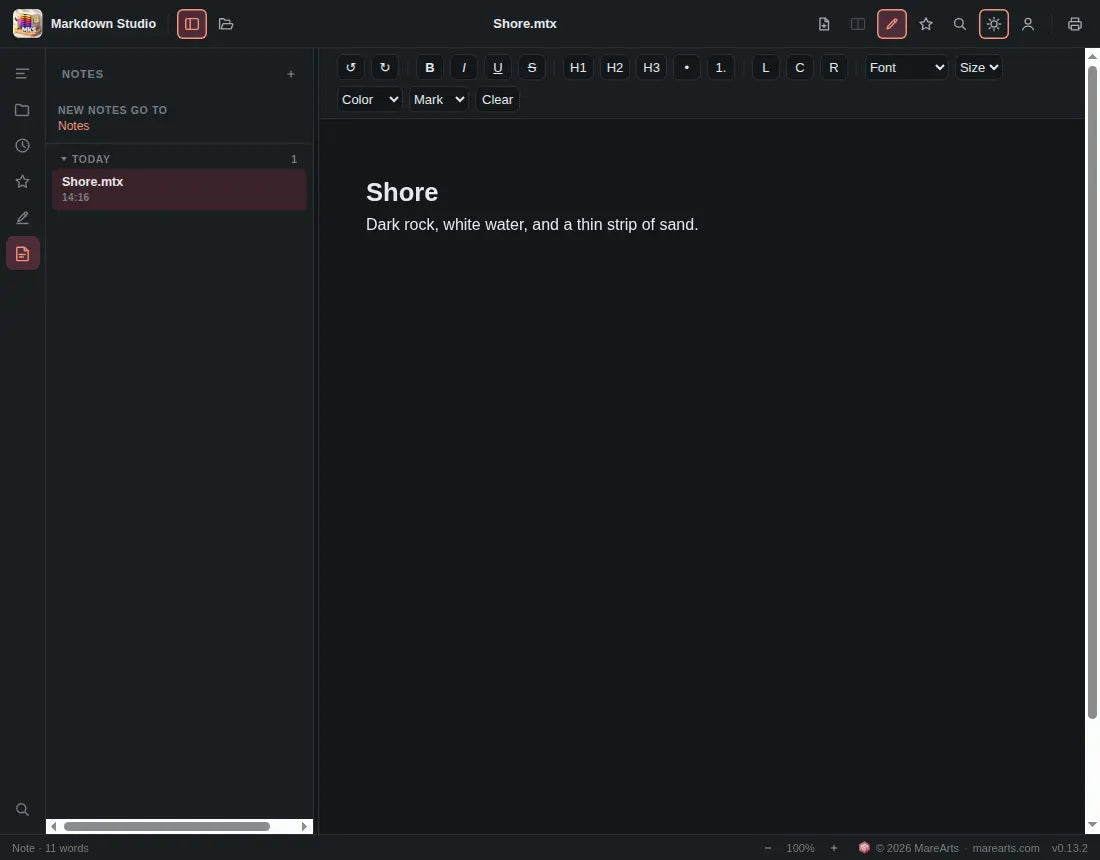Click the Shore heading in editor
1100x860 pixels.
click(402, 192)
